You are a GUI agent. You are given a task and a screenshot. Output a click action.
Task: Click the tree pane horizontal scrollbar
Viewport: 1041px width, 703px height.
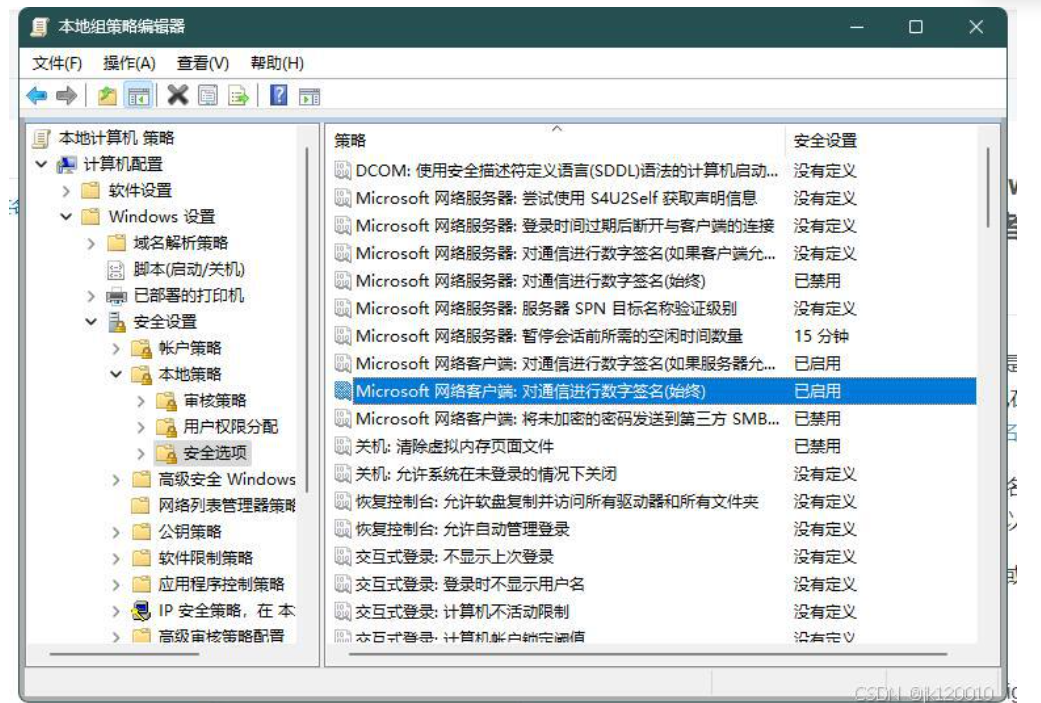point(125,654)
